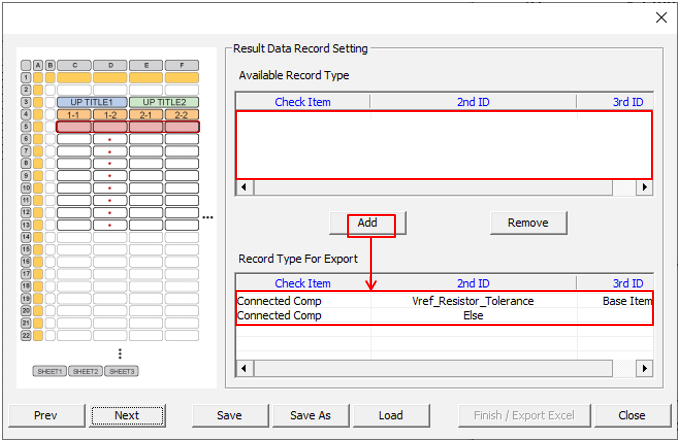This screenshot has width=679, height=440.
Task: Click the green UP TITLE2 cell
Action: 164,102
